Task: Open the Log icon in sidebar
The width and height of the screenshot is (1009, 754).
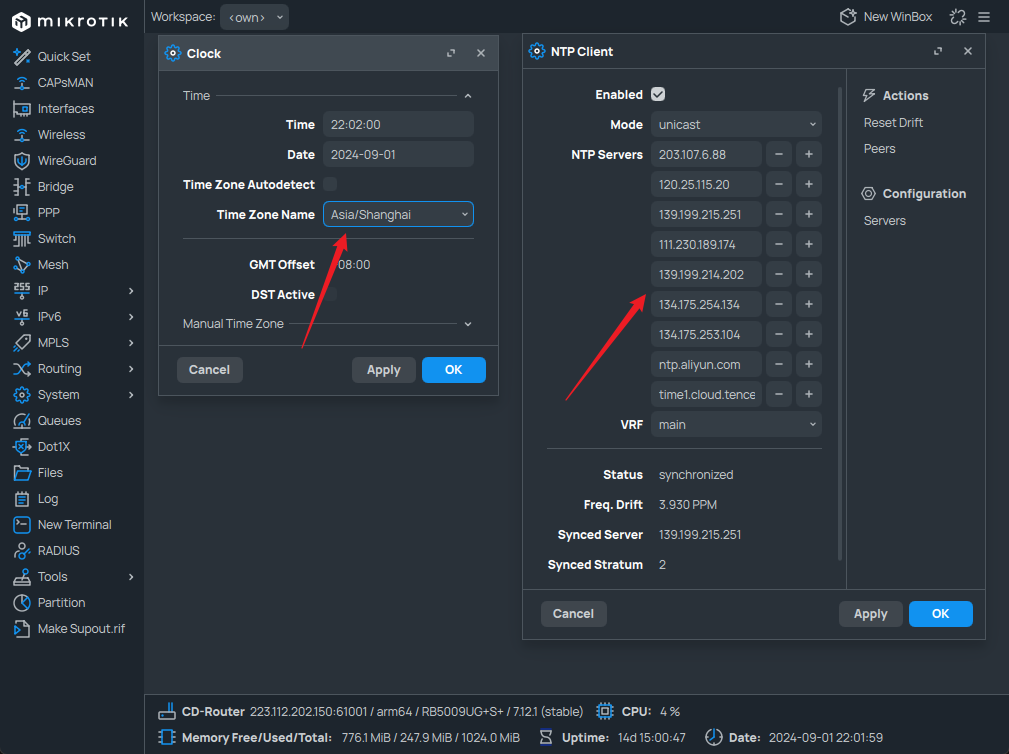Action: [x=22, y=499]
